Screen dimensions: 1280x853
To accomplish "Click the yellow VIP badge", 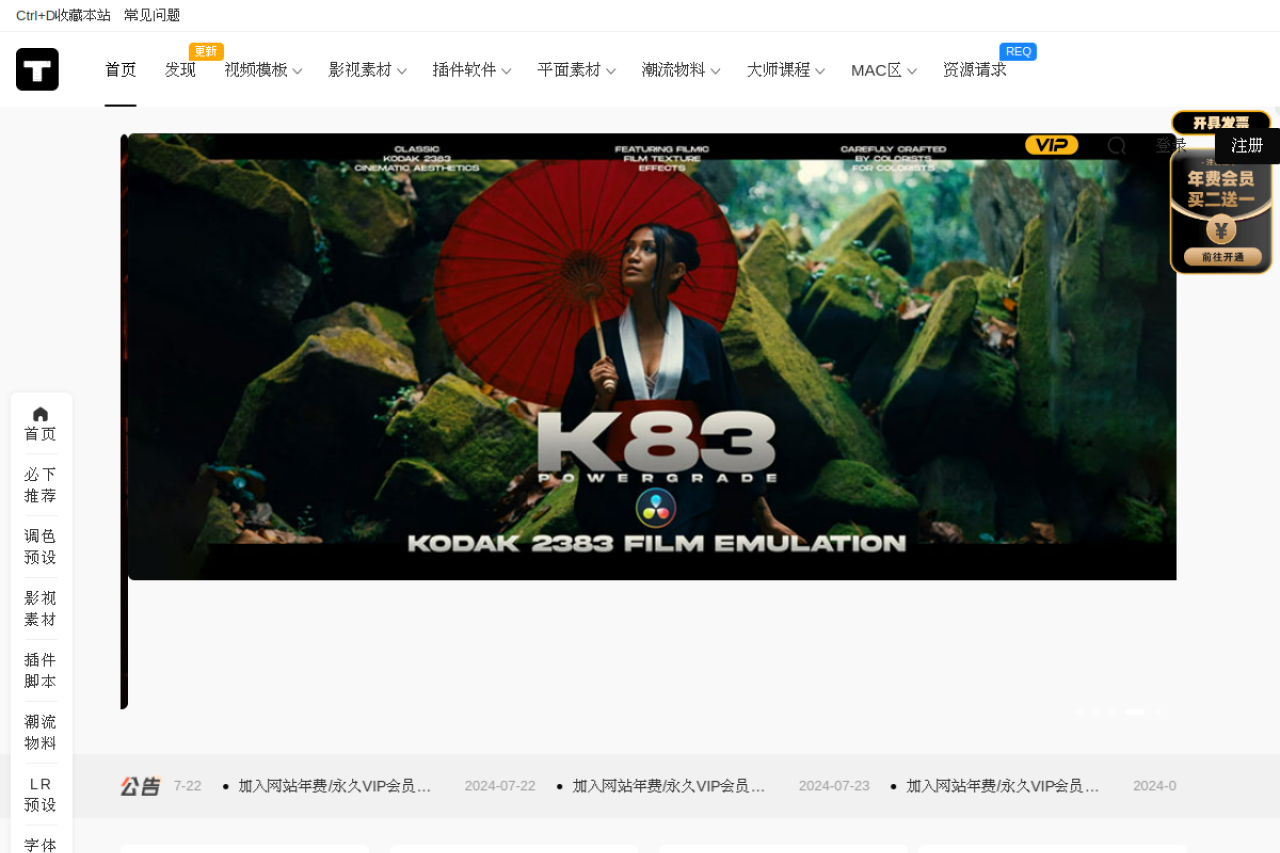I will coord(1051,145).
